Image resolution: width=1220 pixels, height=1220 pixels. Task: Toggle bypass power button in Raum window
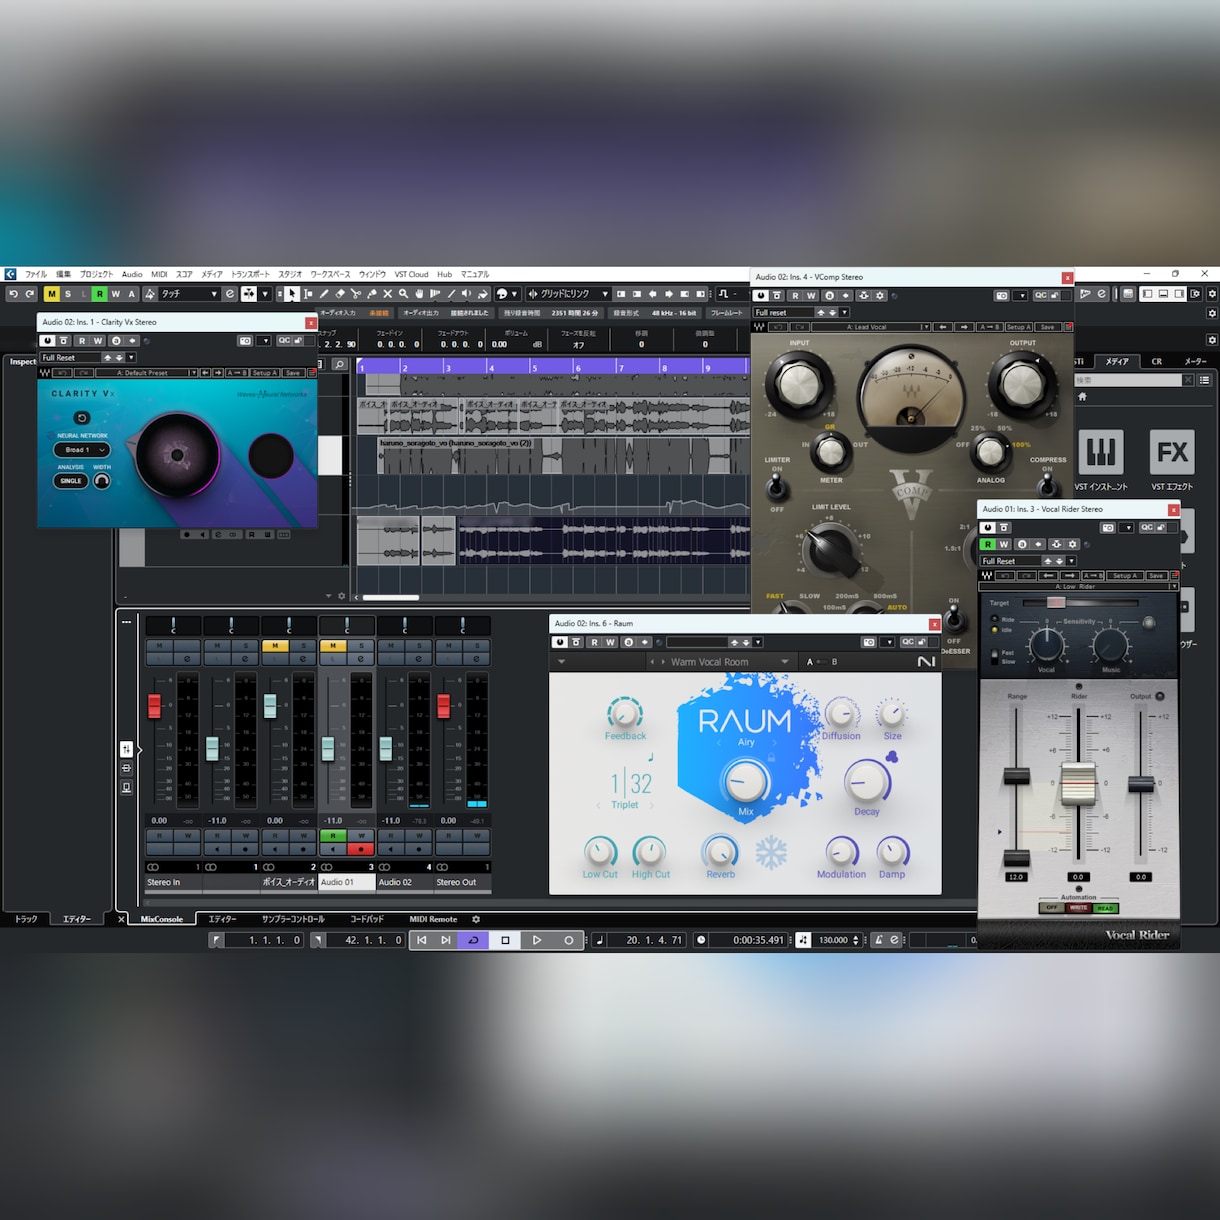[561, 642]
